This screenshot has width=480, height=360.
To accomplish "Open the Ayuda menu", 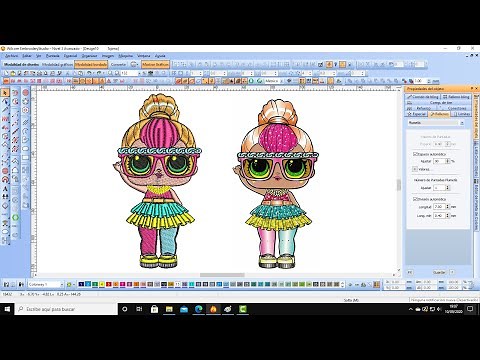I will (160, 56).
